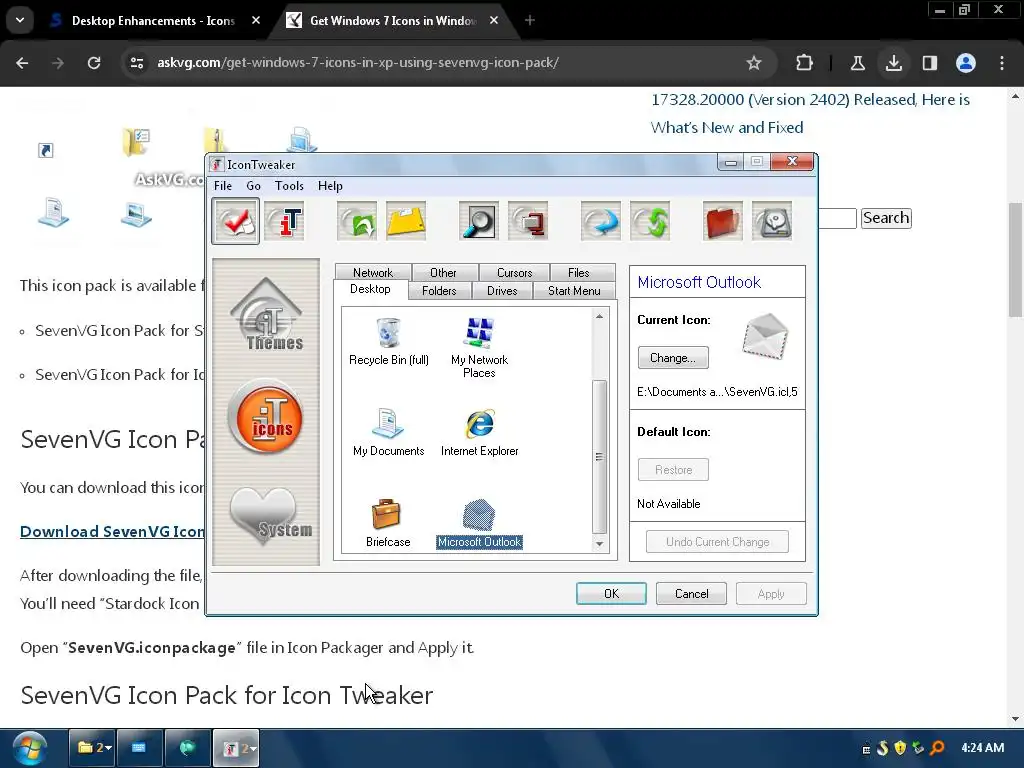Click the magnifying glass toolbar icon
Viewport: 1024px width, 768px height.
(479, 222)
